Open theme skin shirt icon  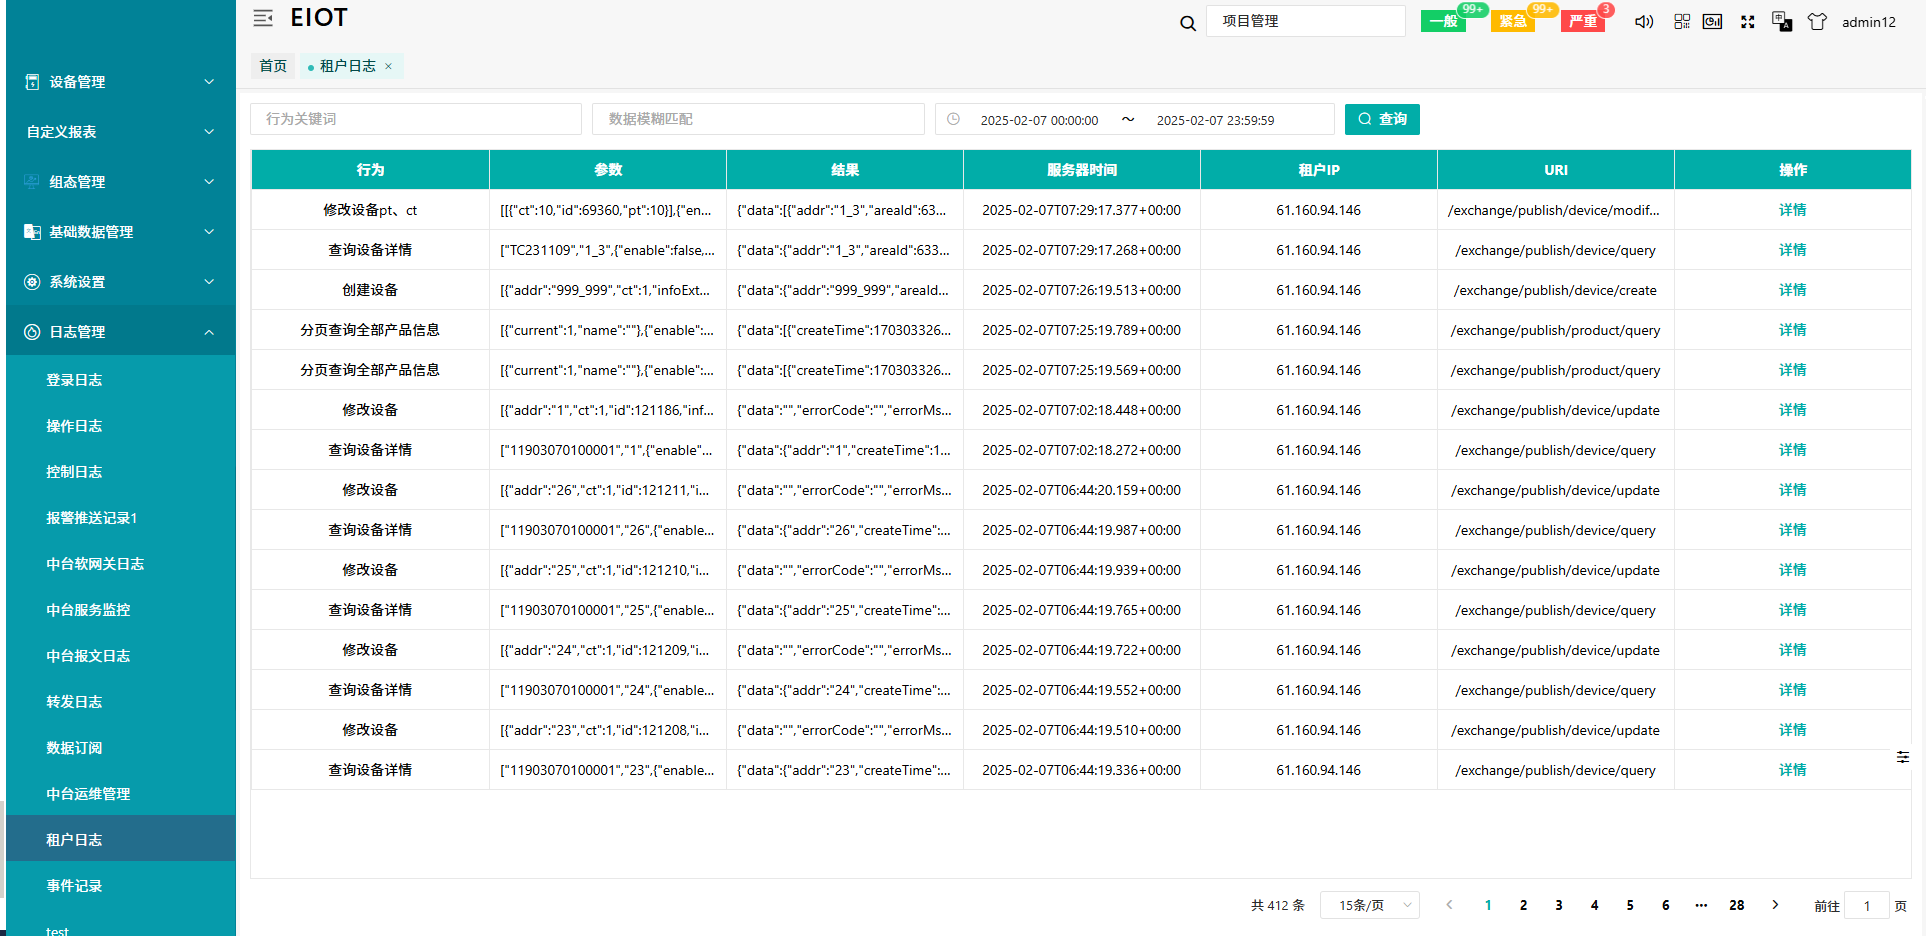[1817, 22]
